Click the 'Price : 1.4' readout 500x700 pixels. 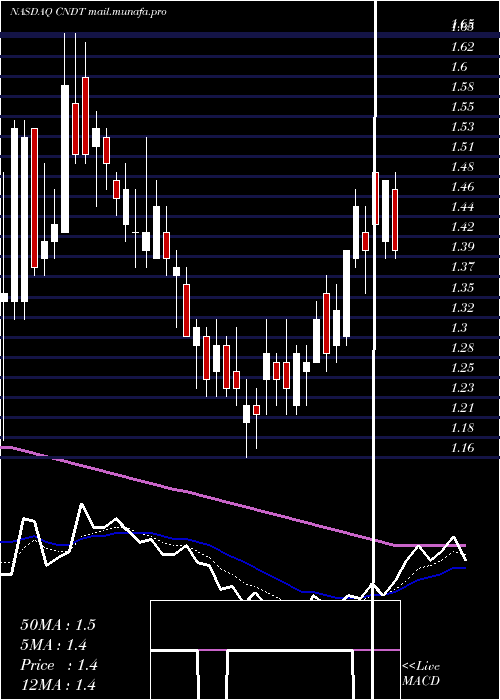(x=59, y=665)
